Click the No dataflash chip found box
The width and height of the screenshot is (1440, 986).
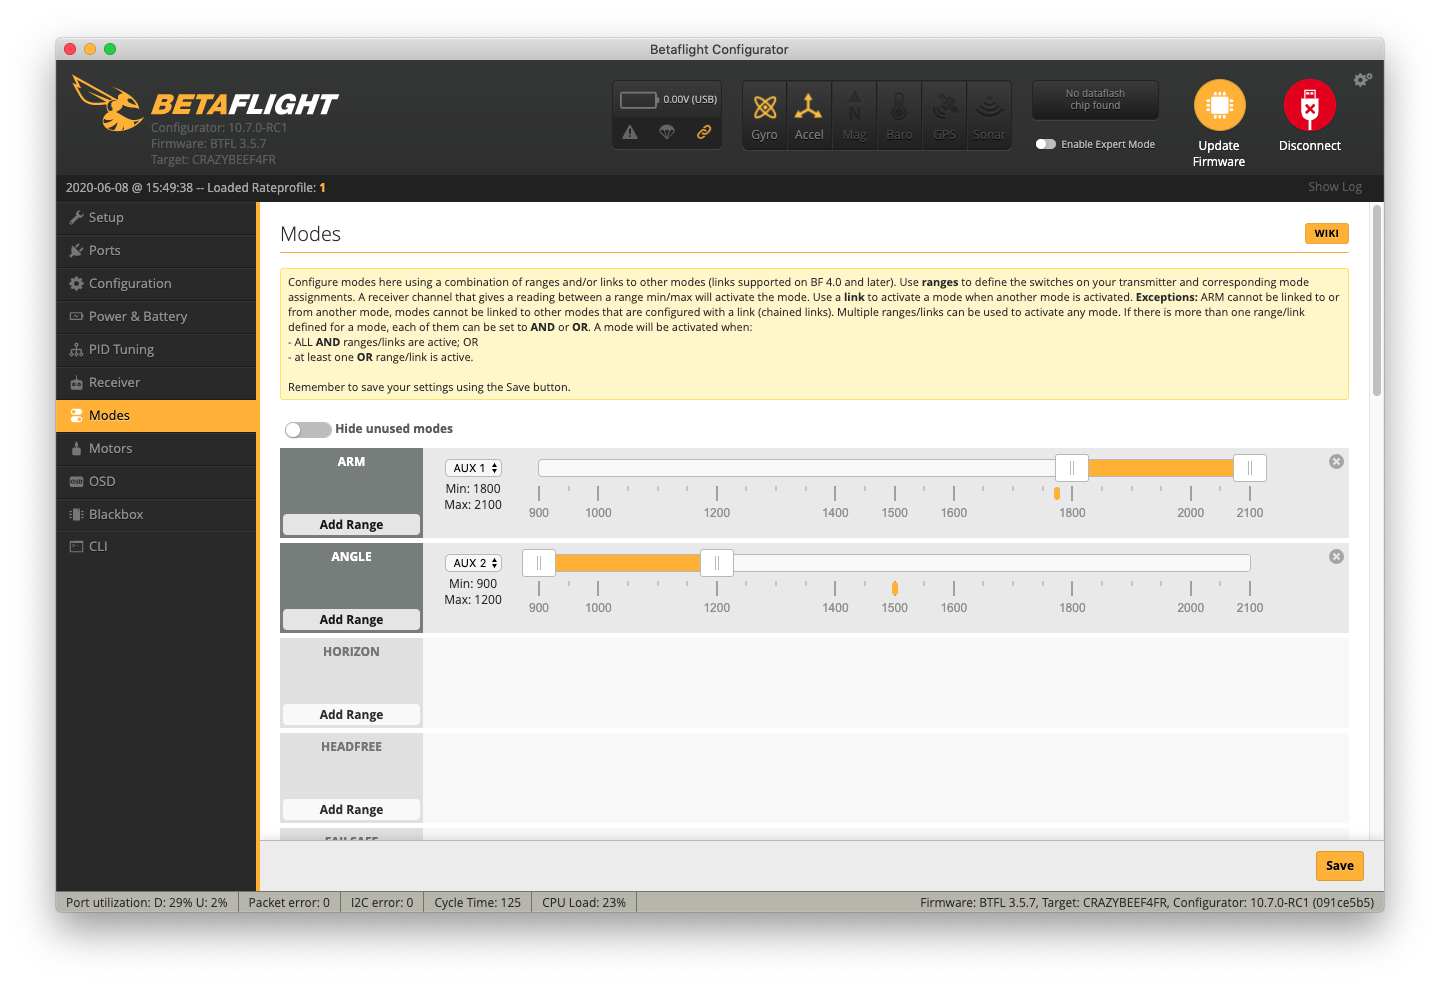pos(1095,99)
